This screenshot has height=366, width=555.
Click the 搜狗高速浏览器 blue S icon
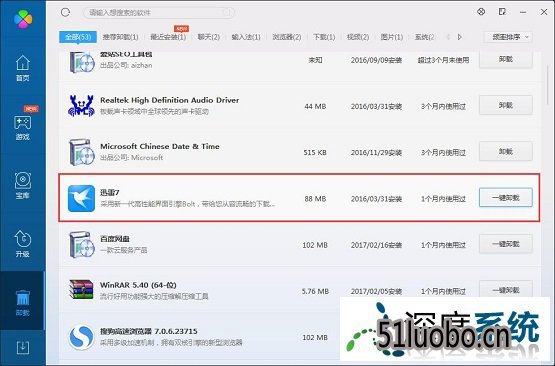tap(81, 337)
